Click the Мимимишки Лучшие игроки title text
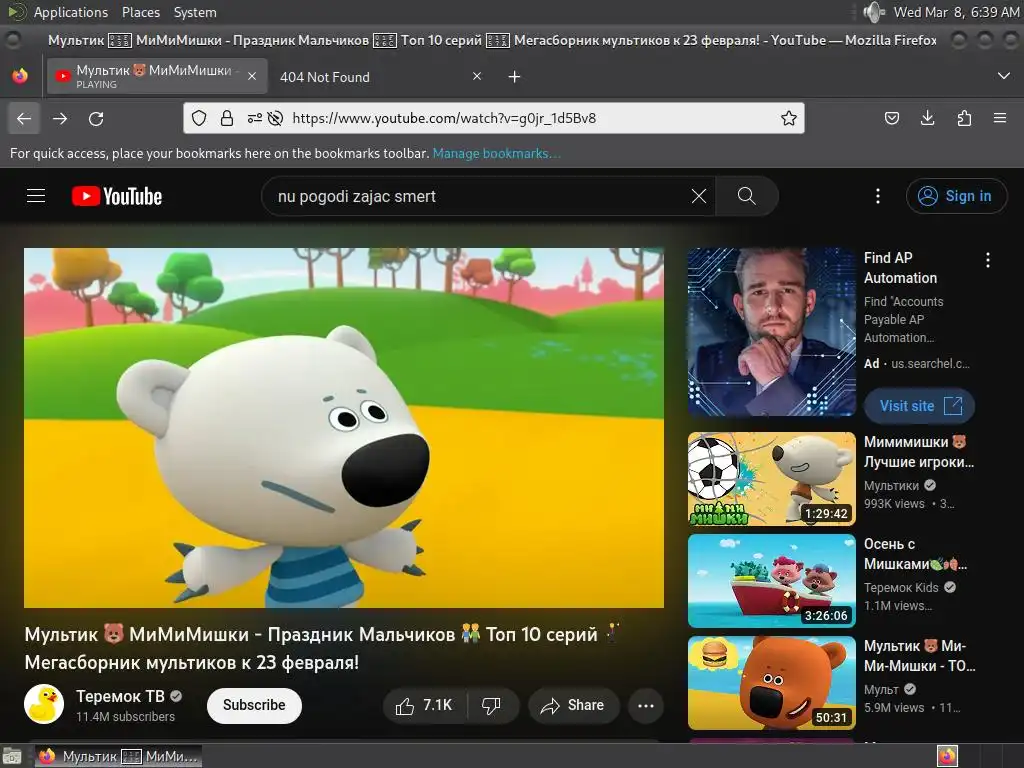 point(919,452)
